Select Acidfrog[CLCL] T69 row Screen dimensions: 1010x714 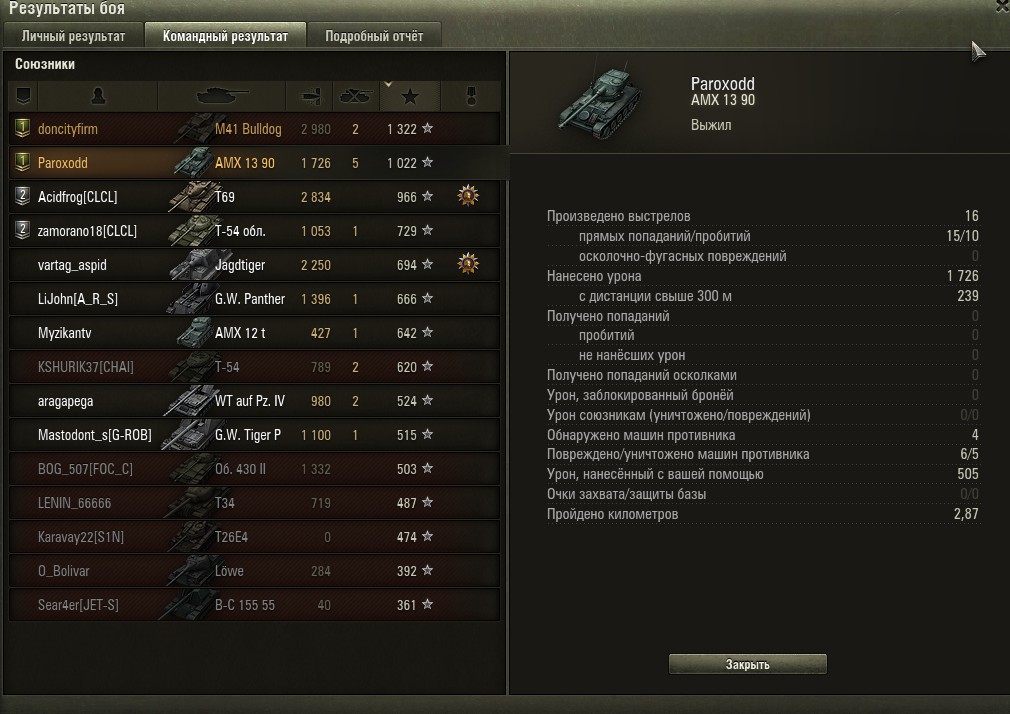254,197
